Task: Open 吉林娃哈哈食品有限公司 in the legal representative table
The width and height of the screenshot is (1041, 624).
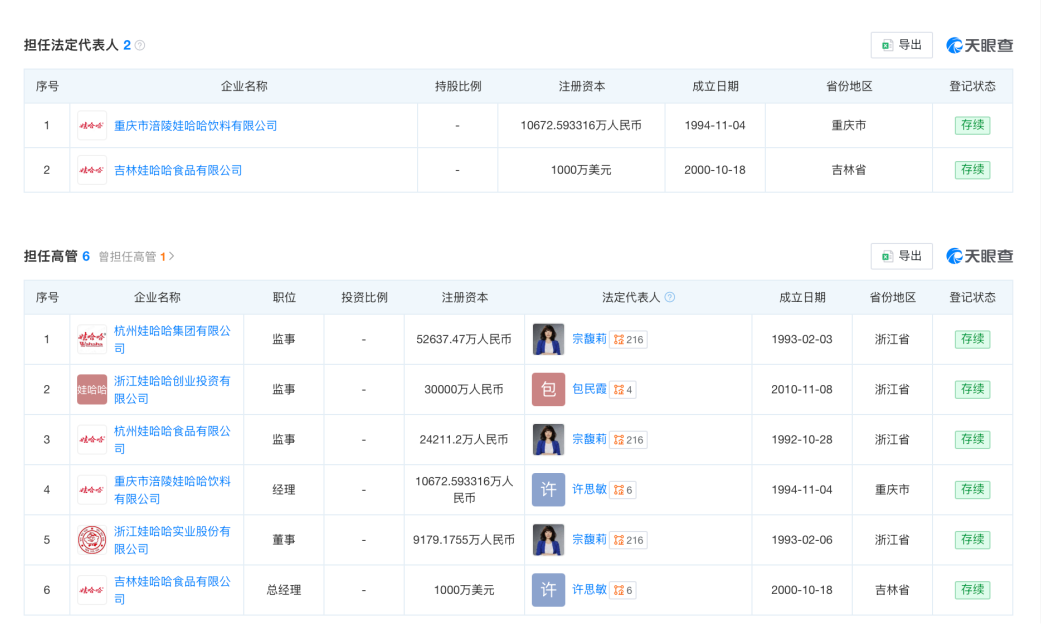Action: pyautogui.click(x=178, y=170)
